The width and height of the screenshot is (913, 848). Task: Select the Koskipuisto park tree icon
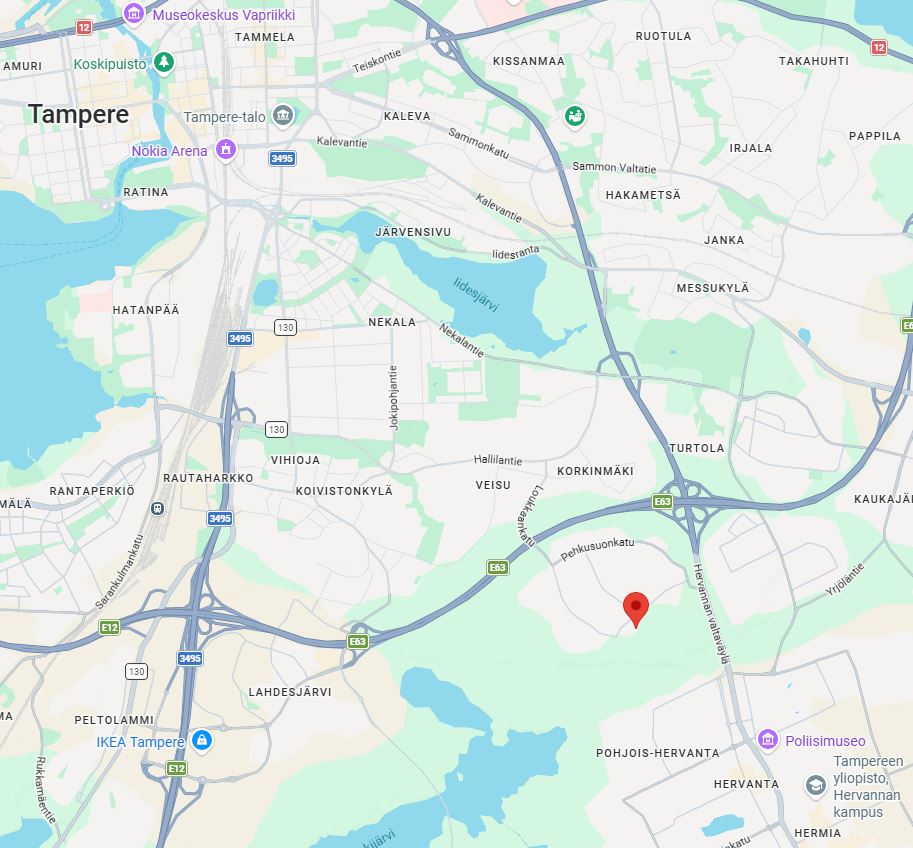164,62
